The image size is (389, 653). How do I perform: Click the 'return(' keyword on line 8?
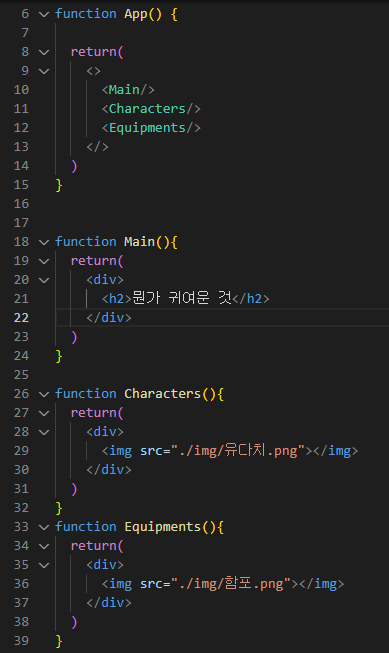click(97, 52)
